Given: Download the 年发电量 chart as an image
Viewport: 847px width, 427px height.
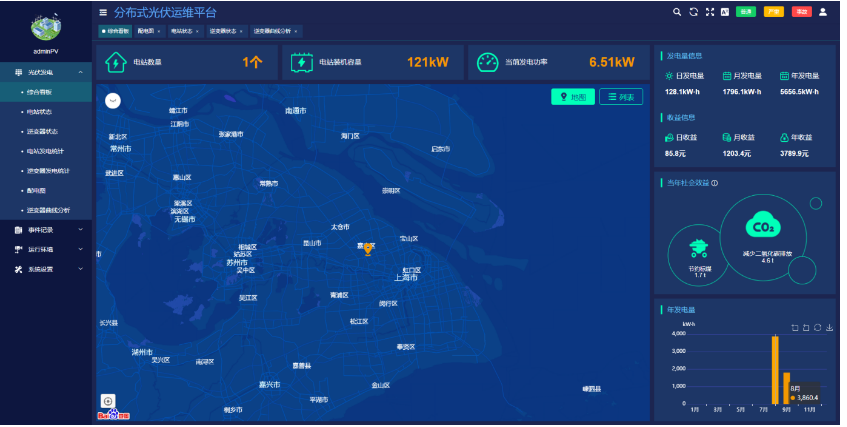Looking at the screenshot, I should (x=829, y=327).
